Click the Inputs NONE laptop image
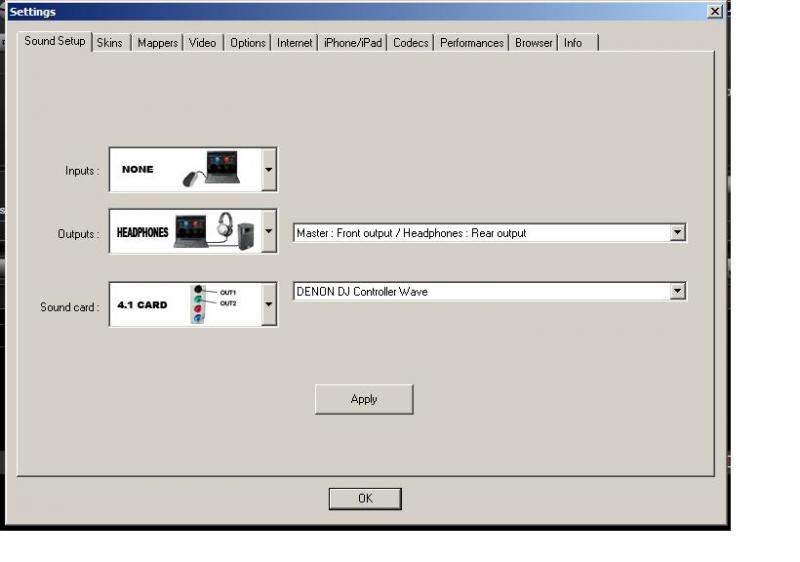Screen dimensions: 800x562 (x=185, y=170)
